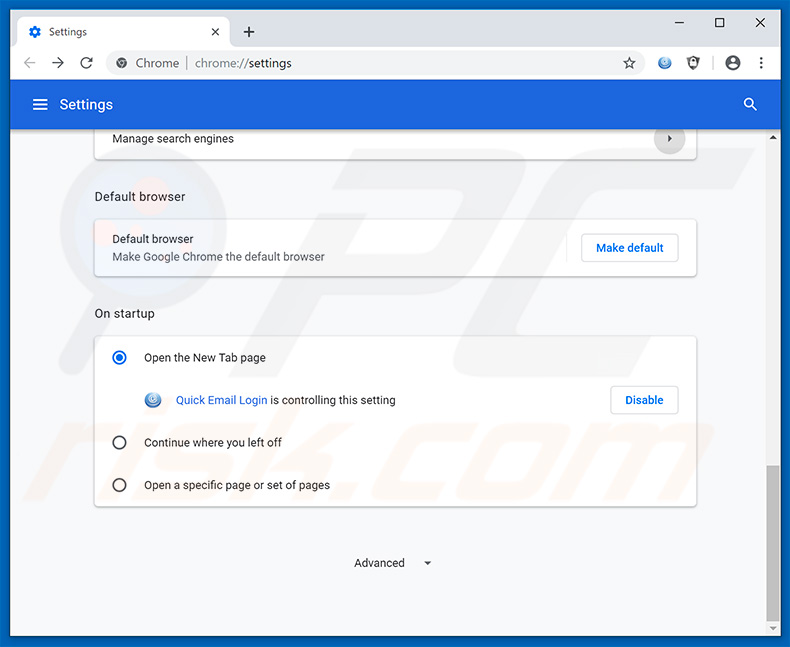Search settings with the magnifier icon
Viewport: 790px width, 647px height.
point(750,104)
